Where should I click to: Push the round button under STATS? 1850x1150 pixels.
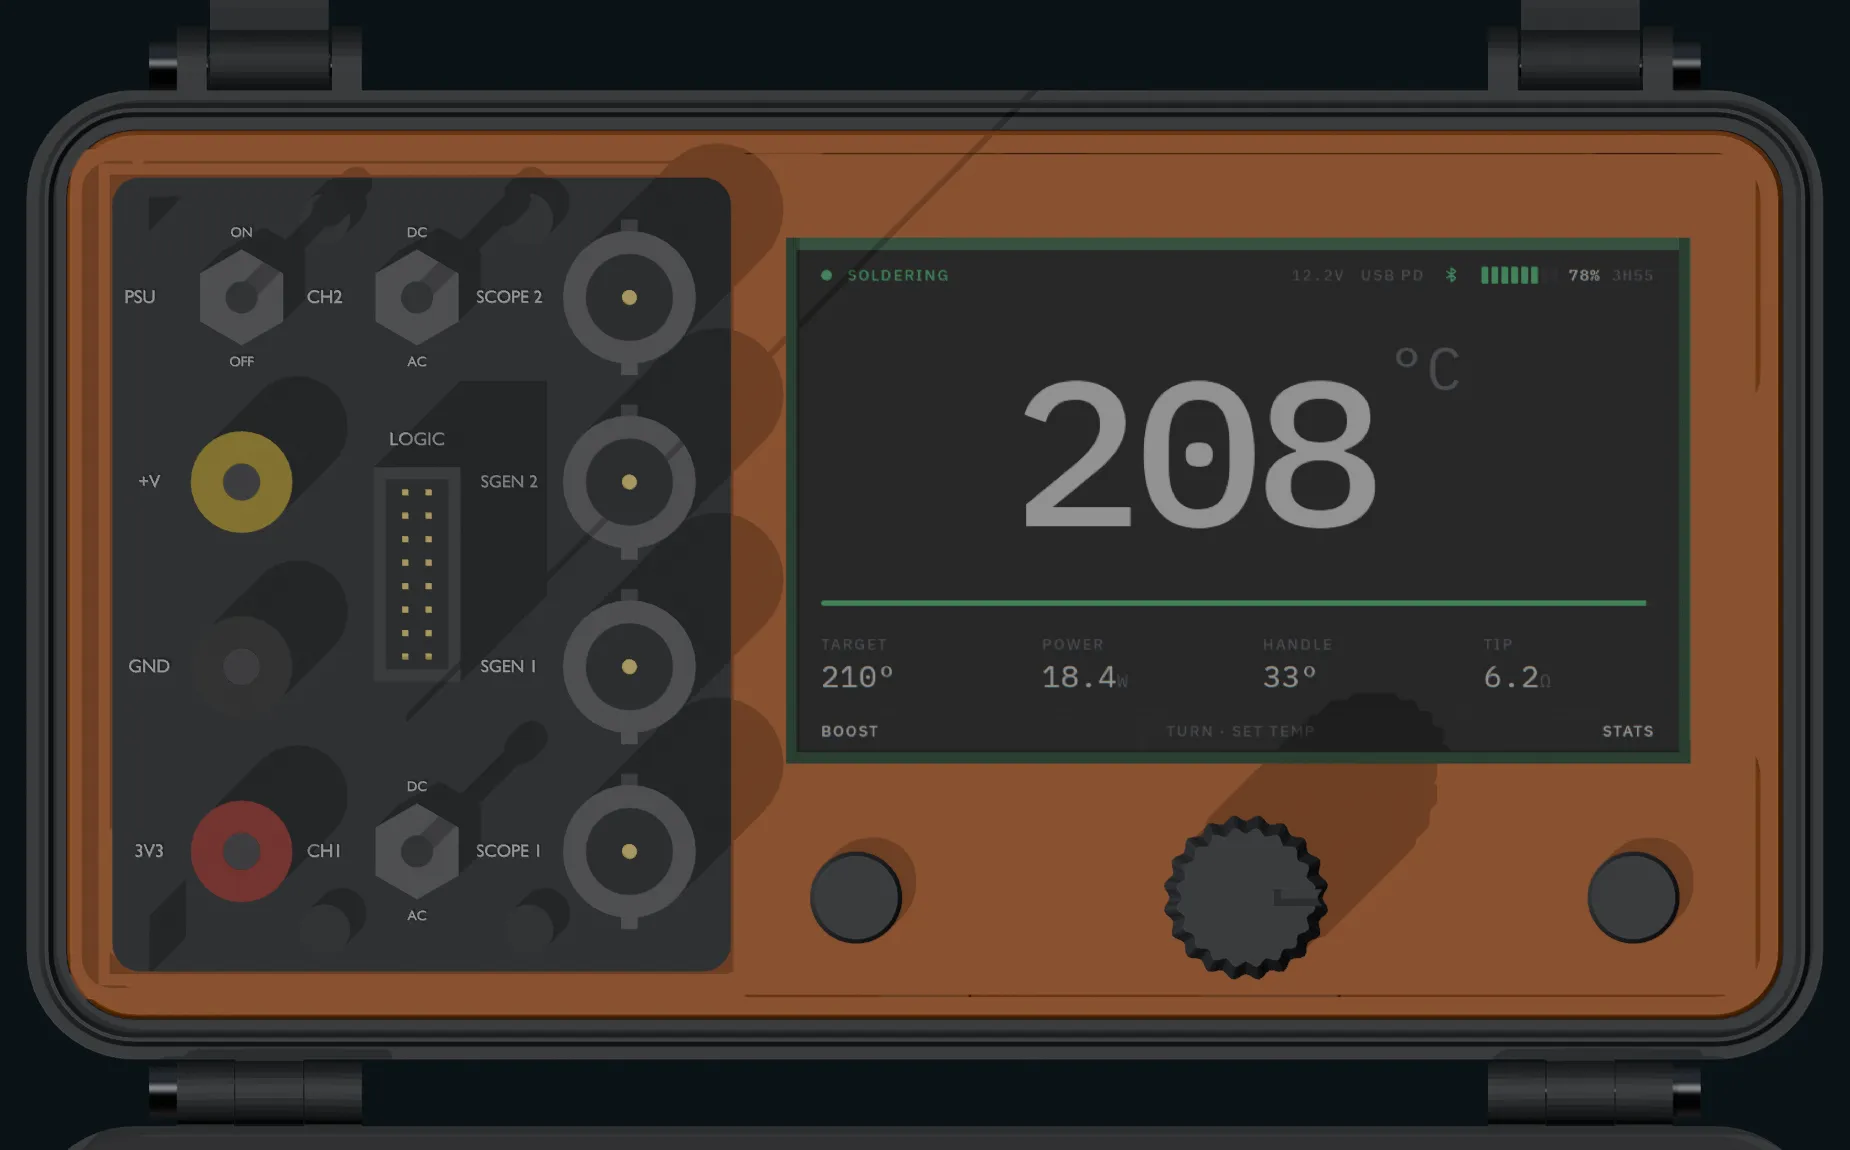[x=1633, y=897]
